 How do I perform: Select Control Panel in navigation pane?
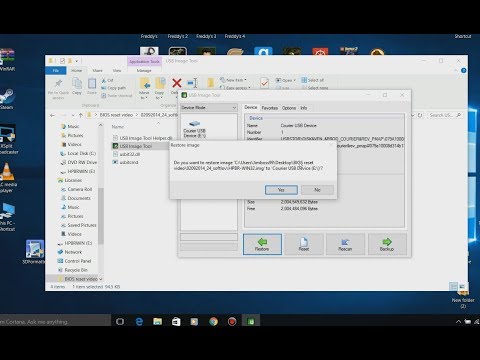[x=74, y=261]
